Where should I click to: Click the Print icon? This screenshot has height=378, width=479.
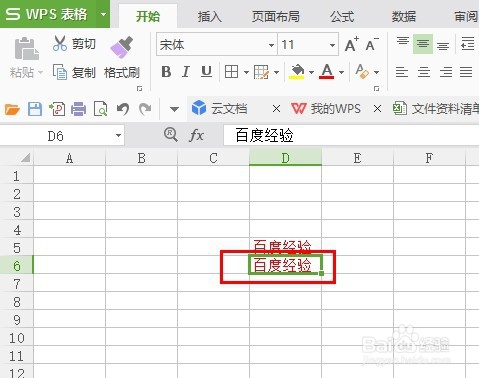click(x=78, y=109)
